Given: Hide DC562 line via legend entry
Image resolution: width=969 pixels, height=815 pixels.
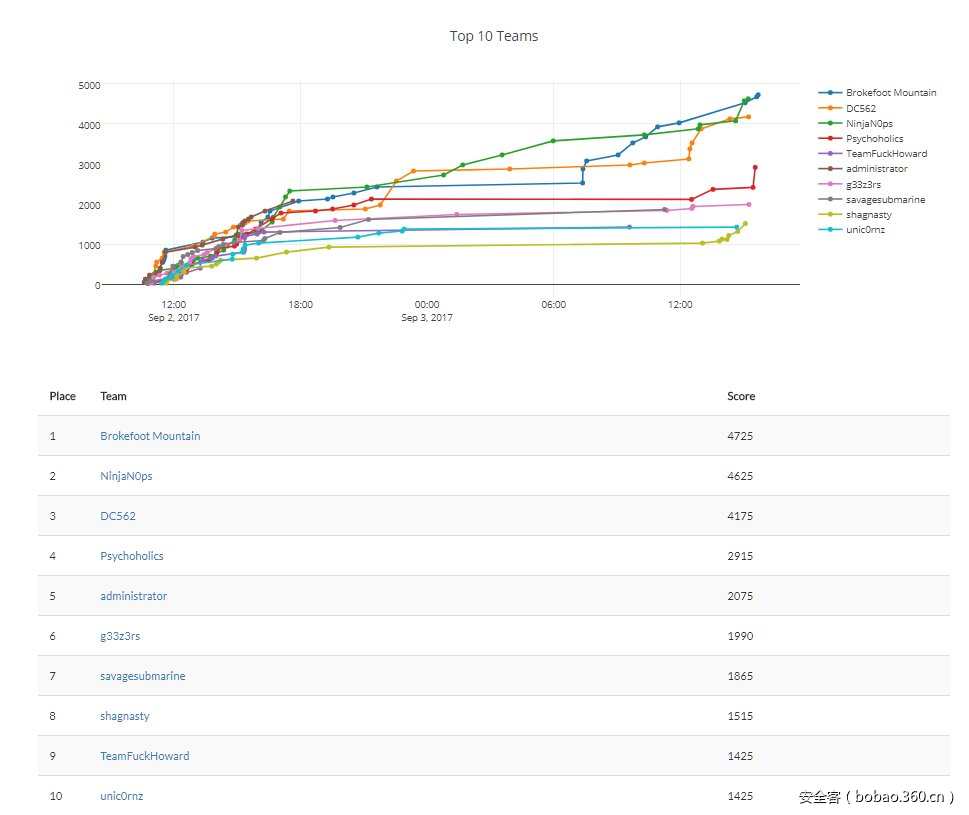Looking at the screenshot, I should [861, 108].
